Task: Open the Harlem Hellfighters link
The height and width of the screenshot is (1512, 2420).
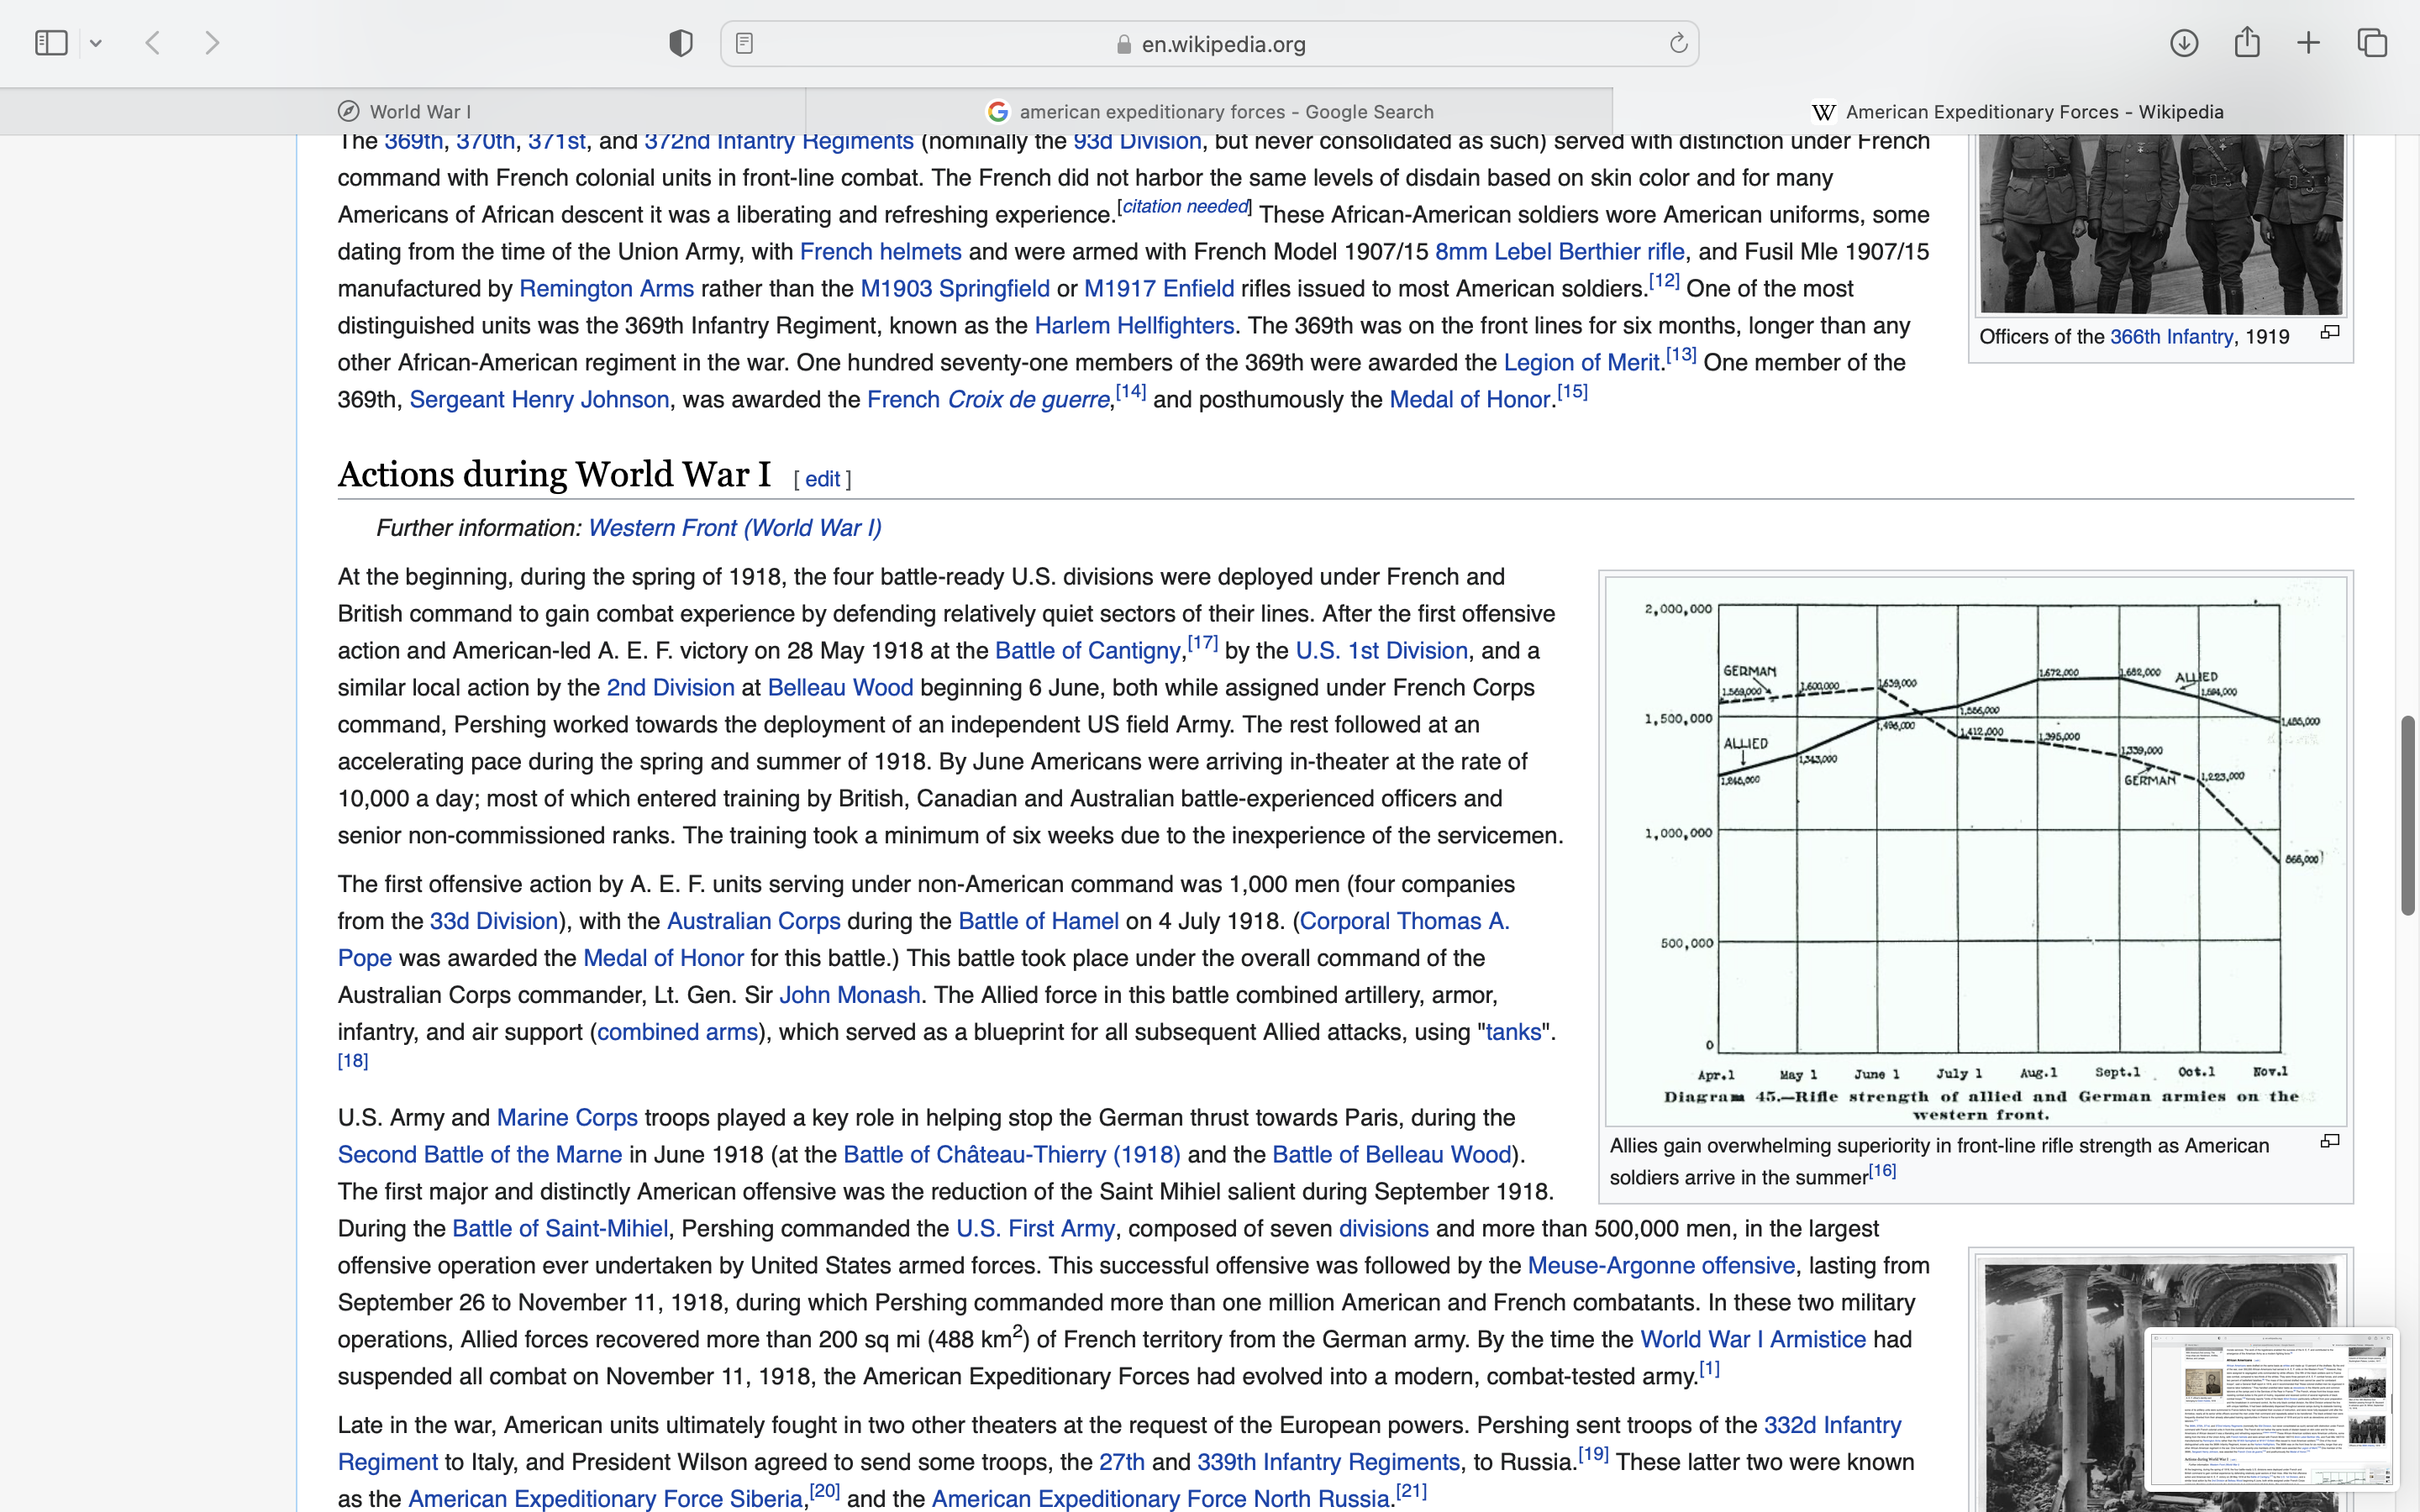Action: pyautogui.click(x=1134, y=326)
